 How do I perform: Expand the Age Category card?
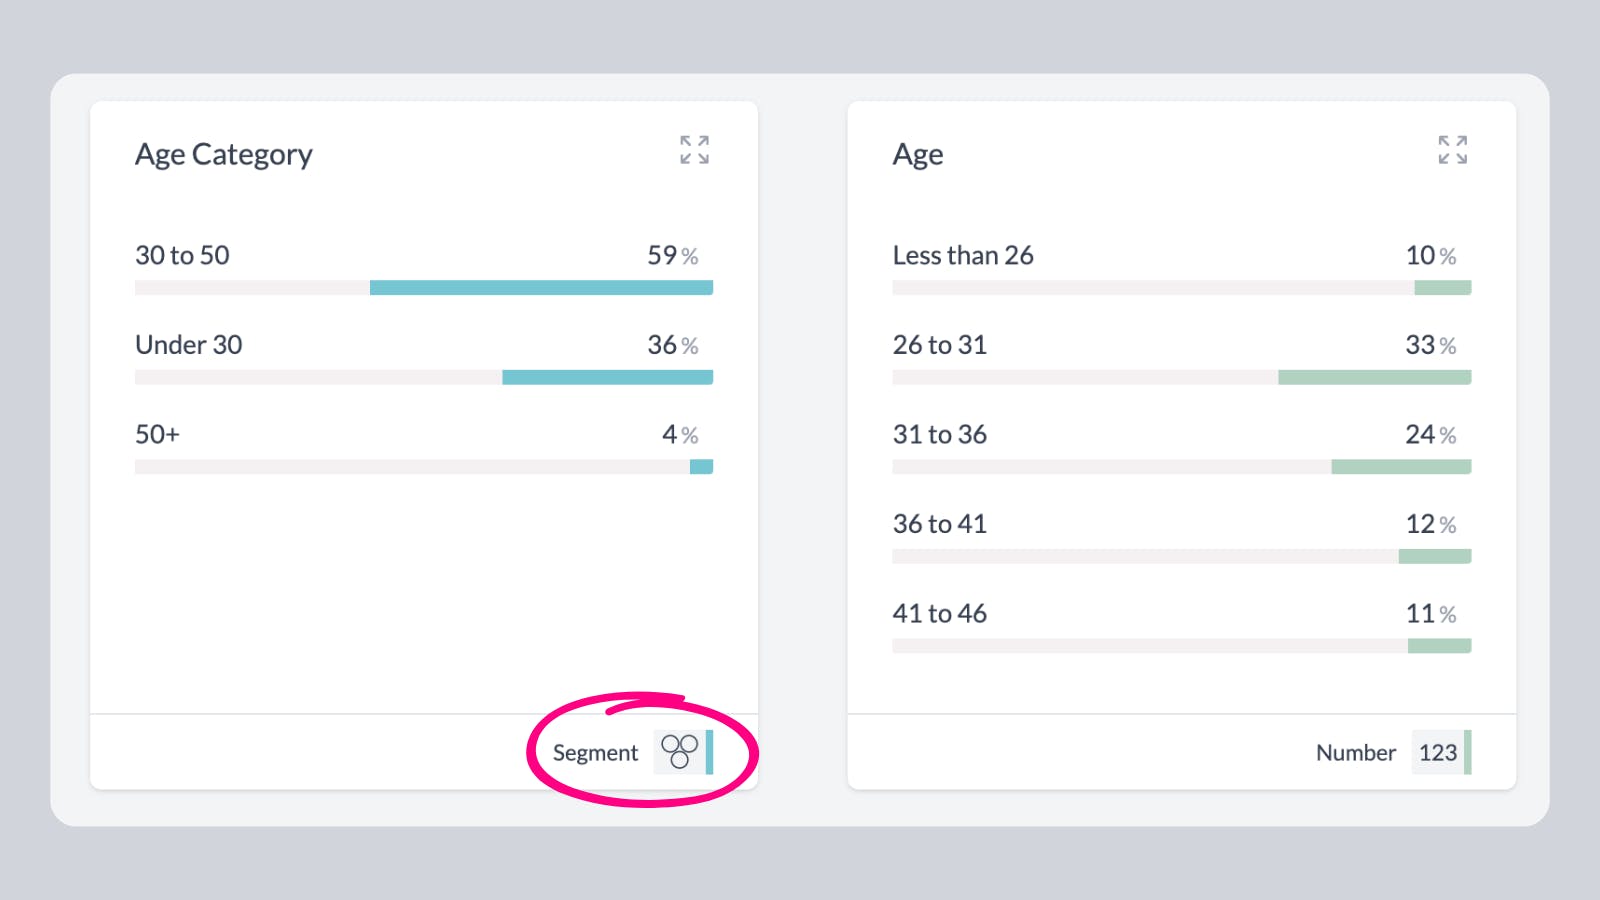694,150
